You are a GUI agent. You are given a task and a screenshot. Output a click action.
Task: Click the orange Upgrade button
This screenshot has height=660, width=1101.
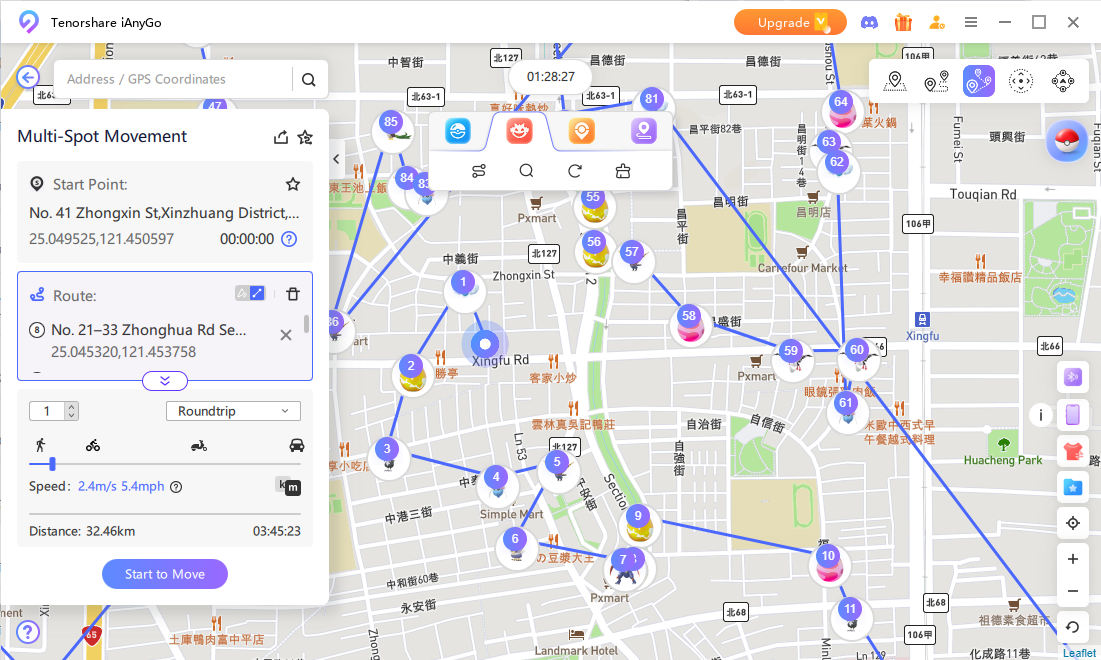[x=790, y=22]
